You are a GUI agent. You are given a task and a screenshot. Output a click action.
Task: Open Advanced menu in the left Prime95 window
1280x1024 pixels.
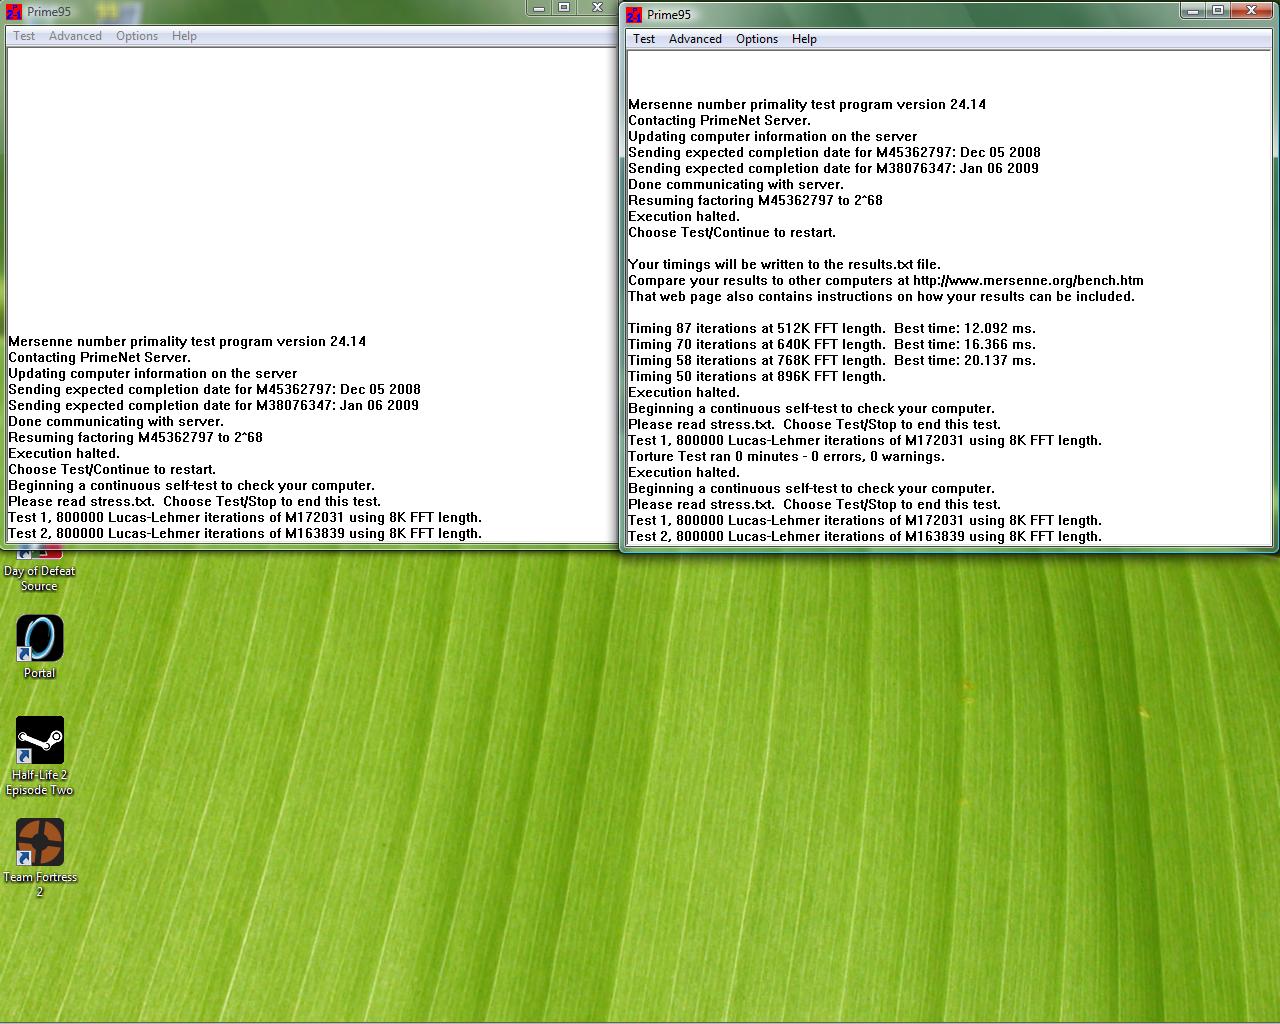pos(75,36)
